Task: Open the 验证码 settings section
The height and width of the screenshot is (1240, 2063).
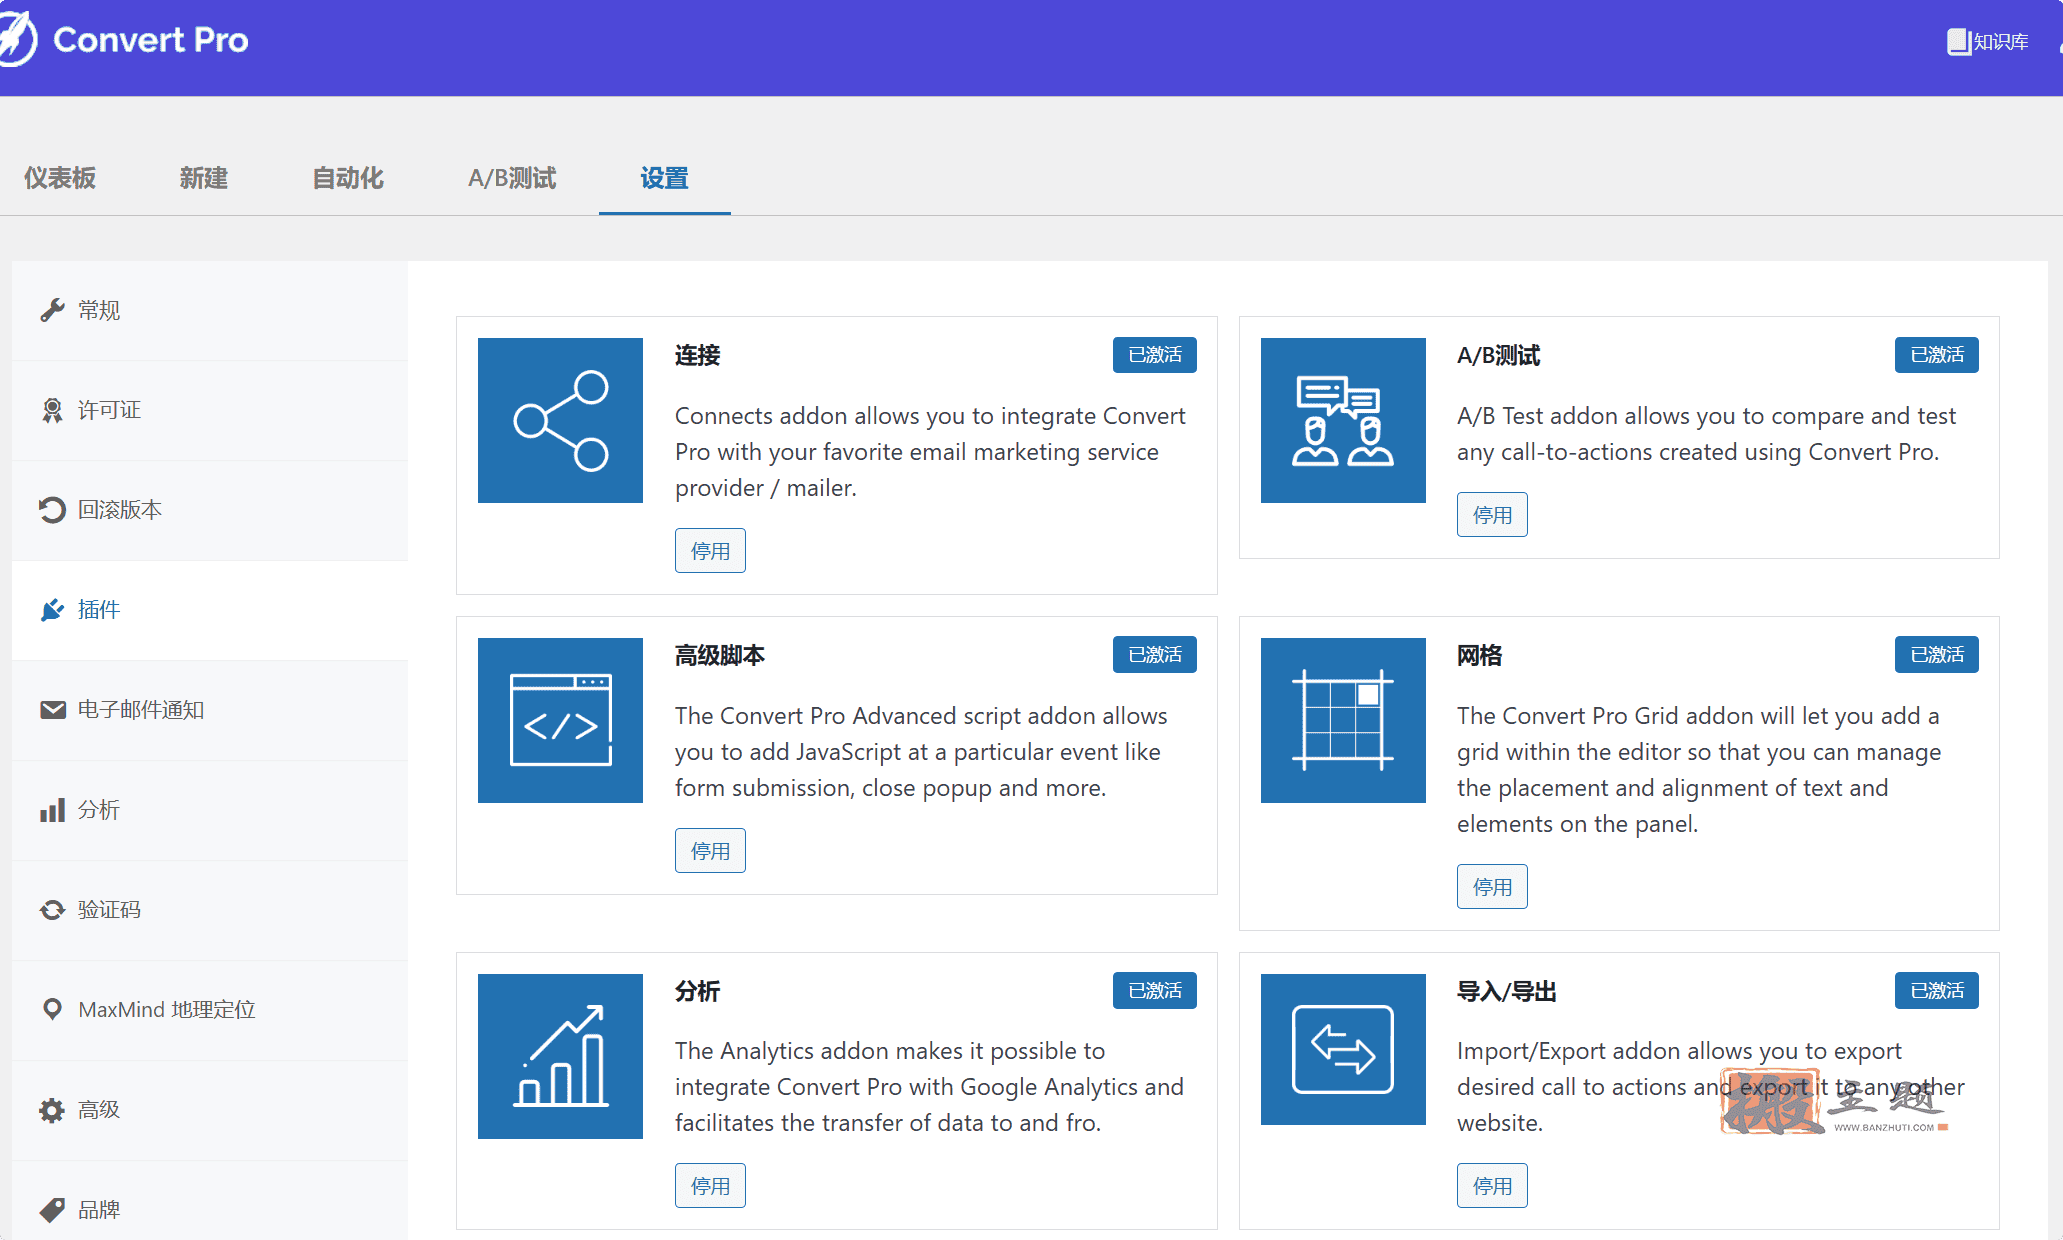Action: pyautogui.click(x=210, y=910)
